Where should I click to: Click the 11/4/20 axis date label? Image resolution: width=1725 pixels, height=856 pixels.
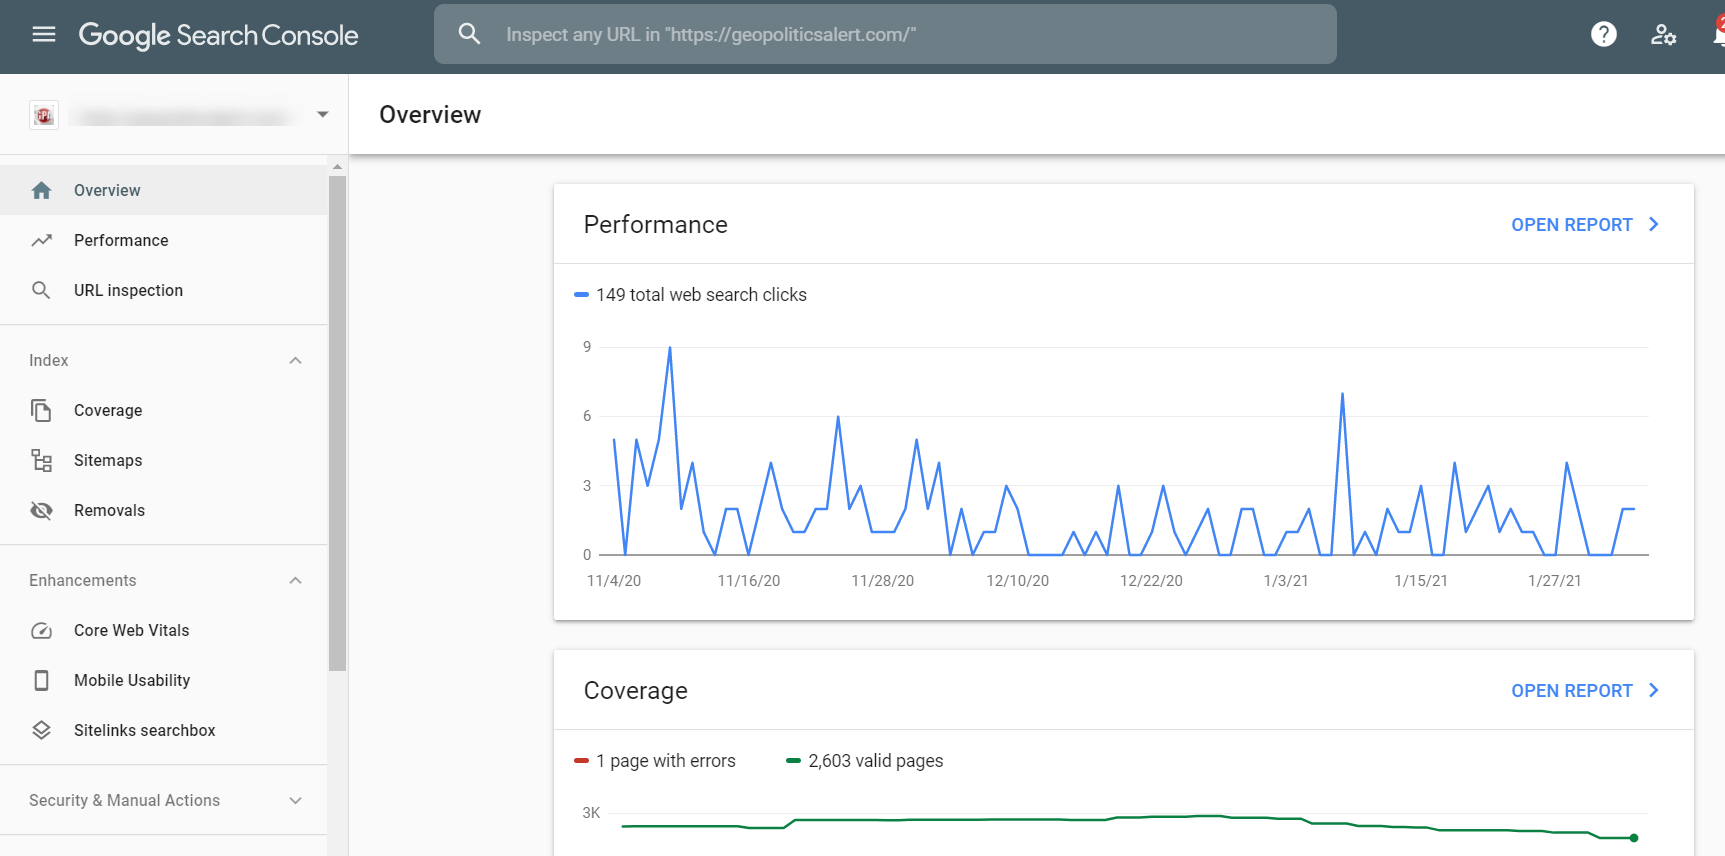[x=614, y=581]
